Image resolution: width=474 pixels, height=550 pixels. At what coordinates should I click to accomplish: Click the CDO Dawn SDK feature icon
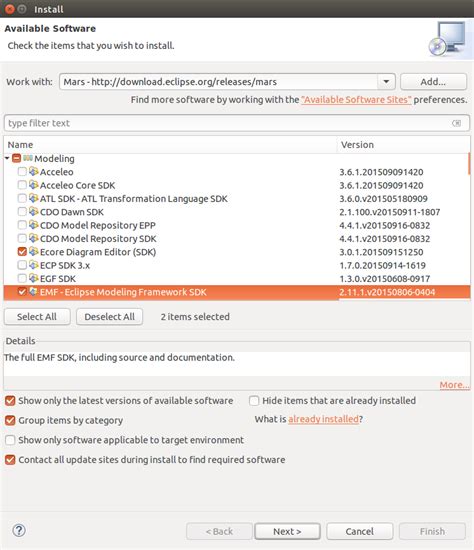(x=34, y=212)
